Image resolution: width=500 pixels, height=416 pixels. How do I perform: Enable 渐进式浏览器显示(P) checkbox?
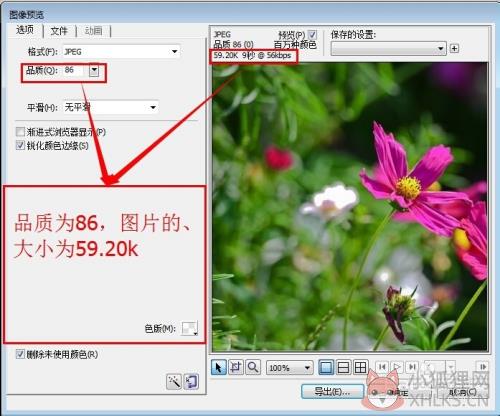pyautogui.click(x=20, y=132)
